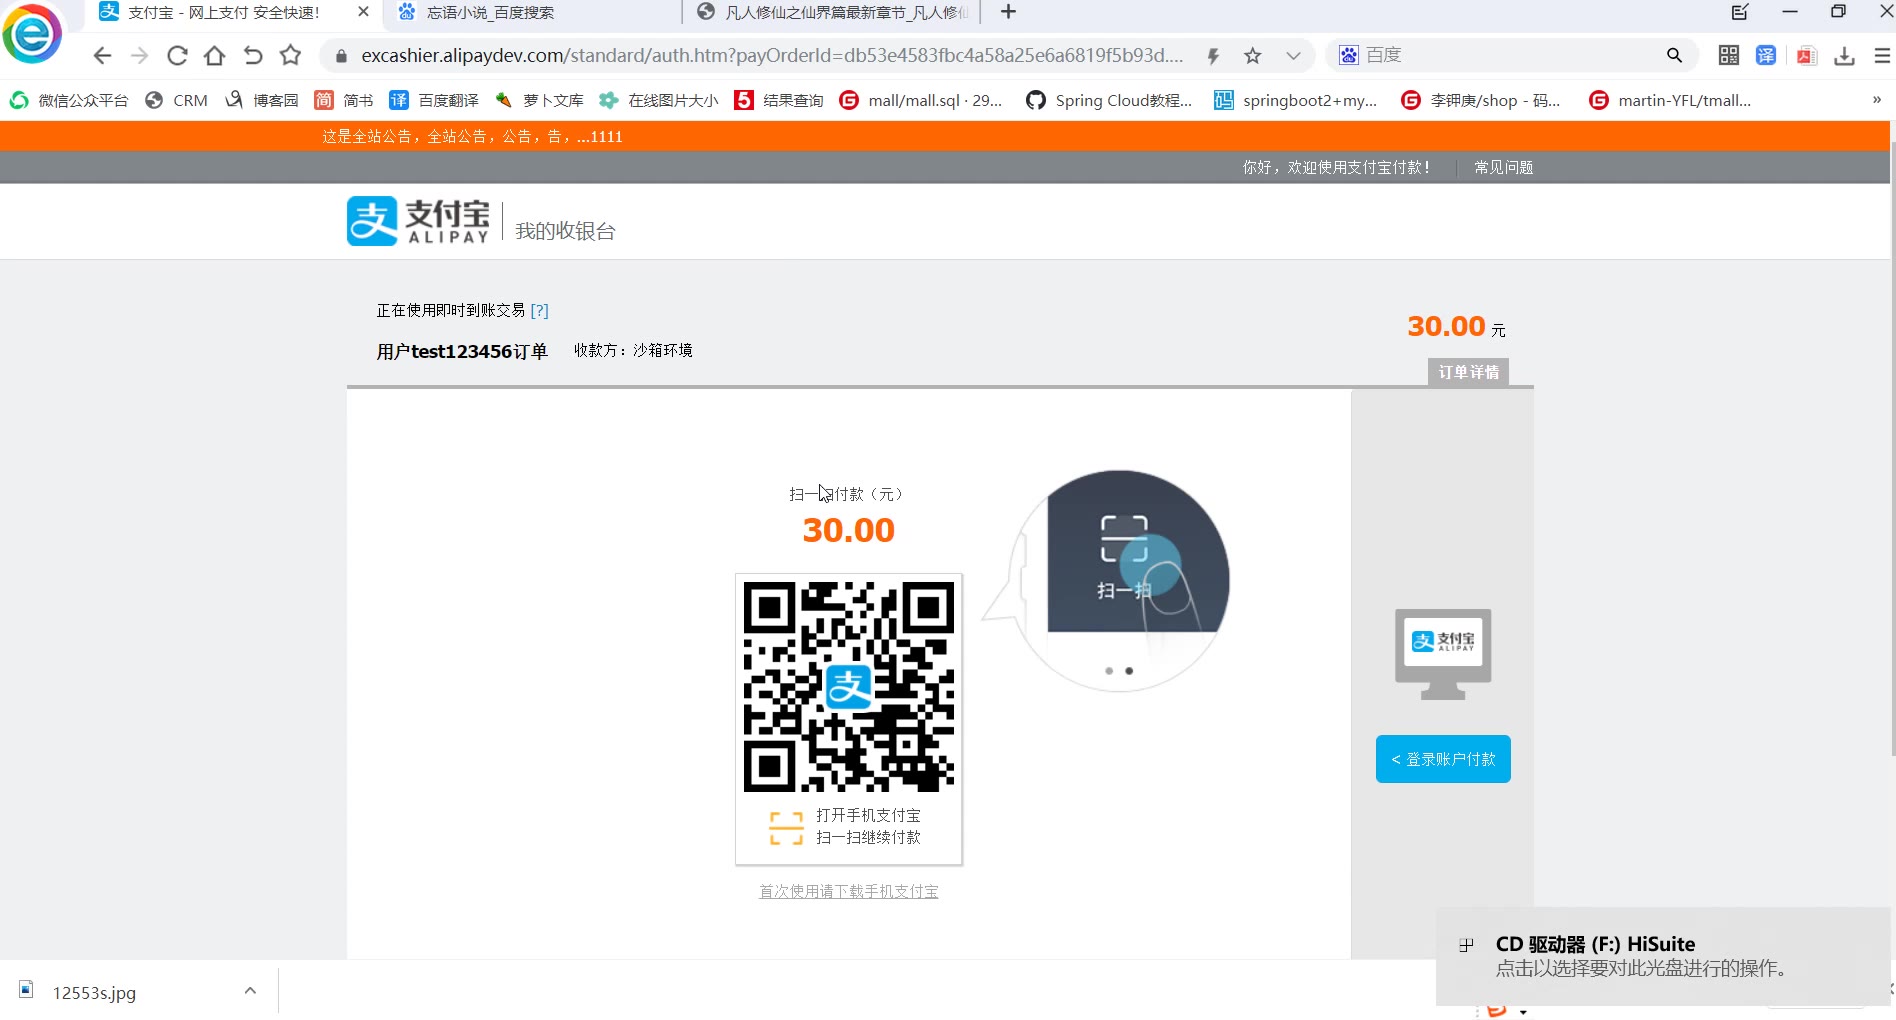
Task: Click the page vertical scrollbar
Action: (1892, 450)
